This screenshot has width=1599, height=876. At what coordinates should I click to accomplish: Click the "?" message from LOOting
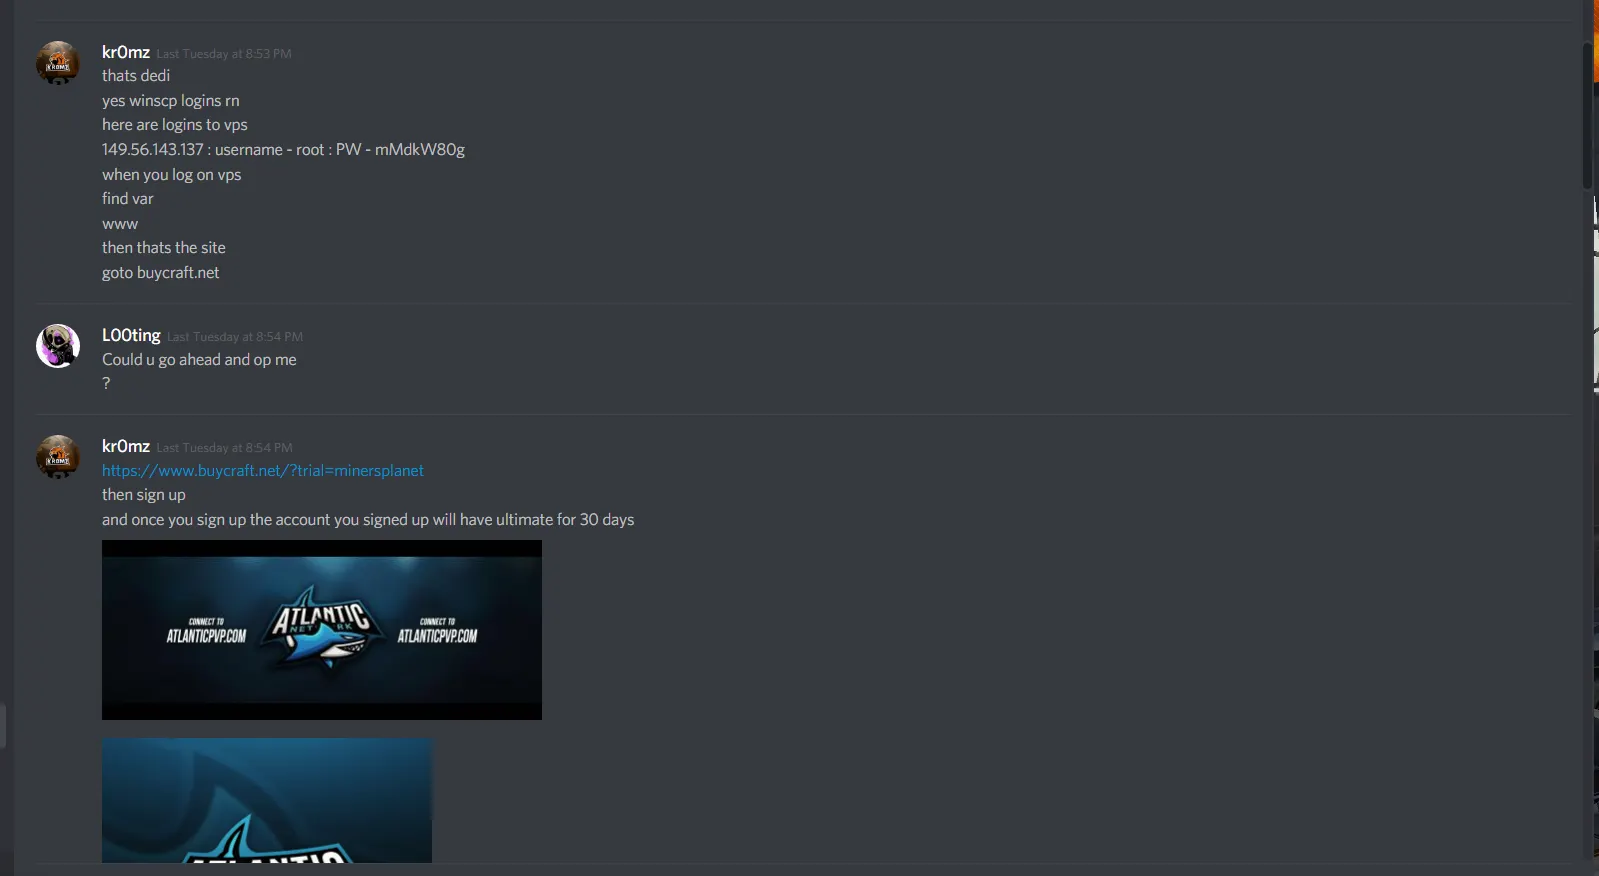106,384
